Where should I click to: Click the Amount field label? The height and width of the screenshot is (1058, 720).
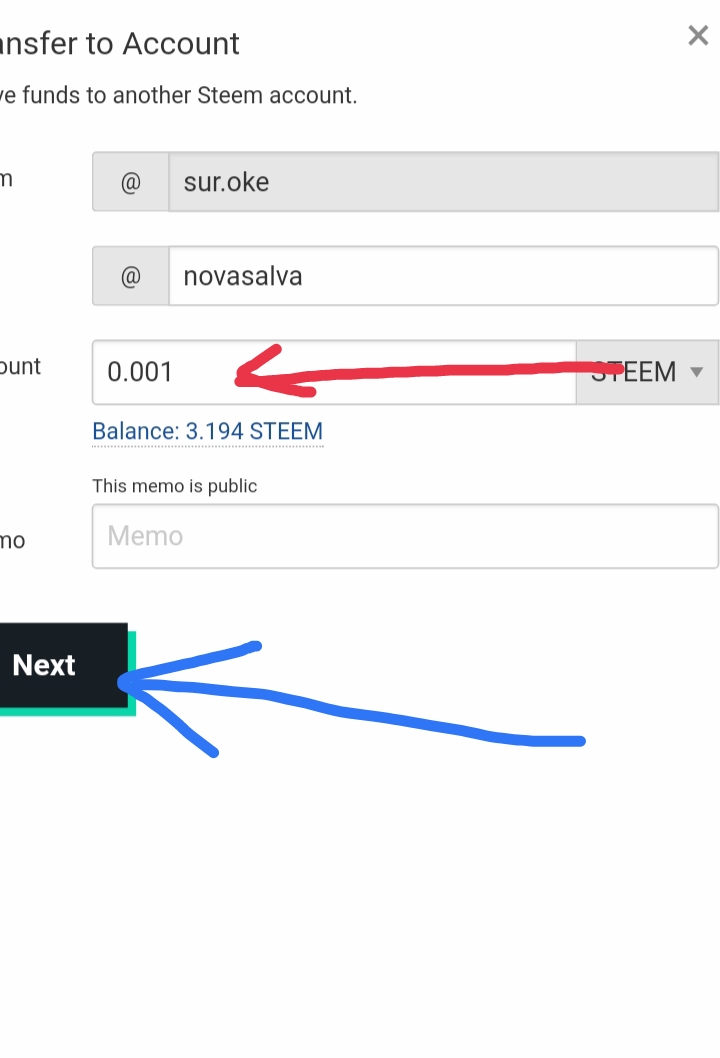(20, 366)
